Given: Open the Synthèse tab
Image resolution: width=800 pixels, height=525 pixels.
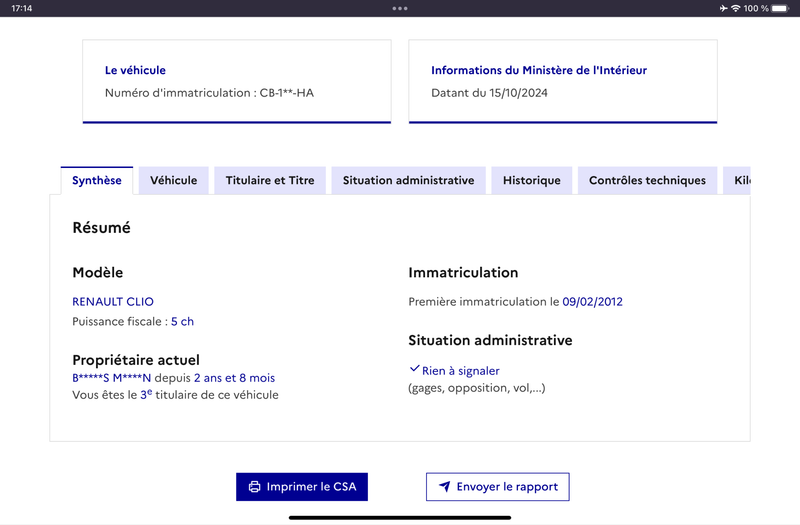Looking at the screenshot, I should (x=97, y=181).
